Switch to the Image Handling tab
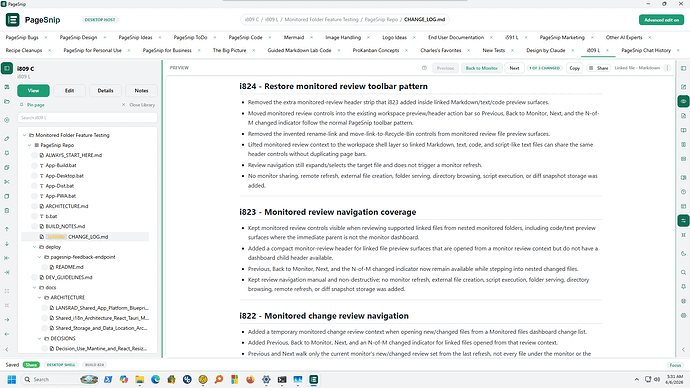Screen dimensions: 690x388 point(343,37)
